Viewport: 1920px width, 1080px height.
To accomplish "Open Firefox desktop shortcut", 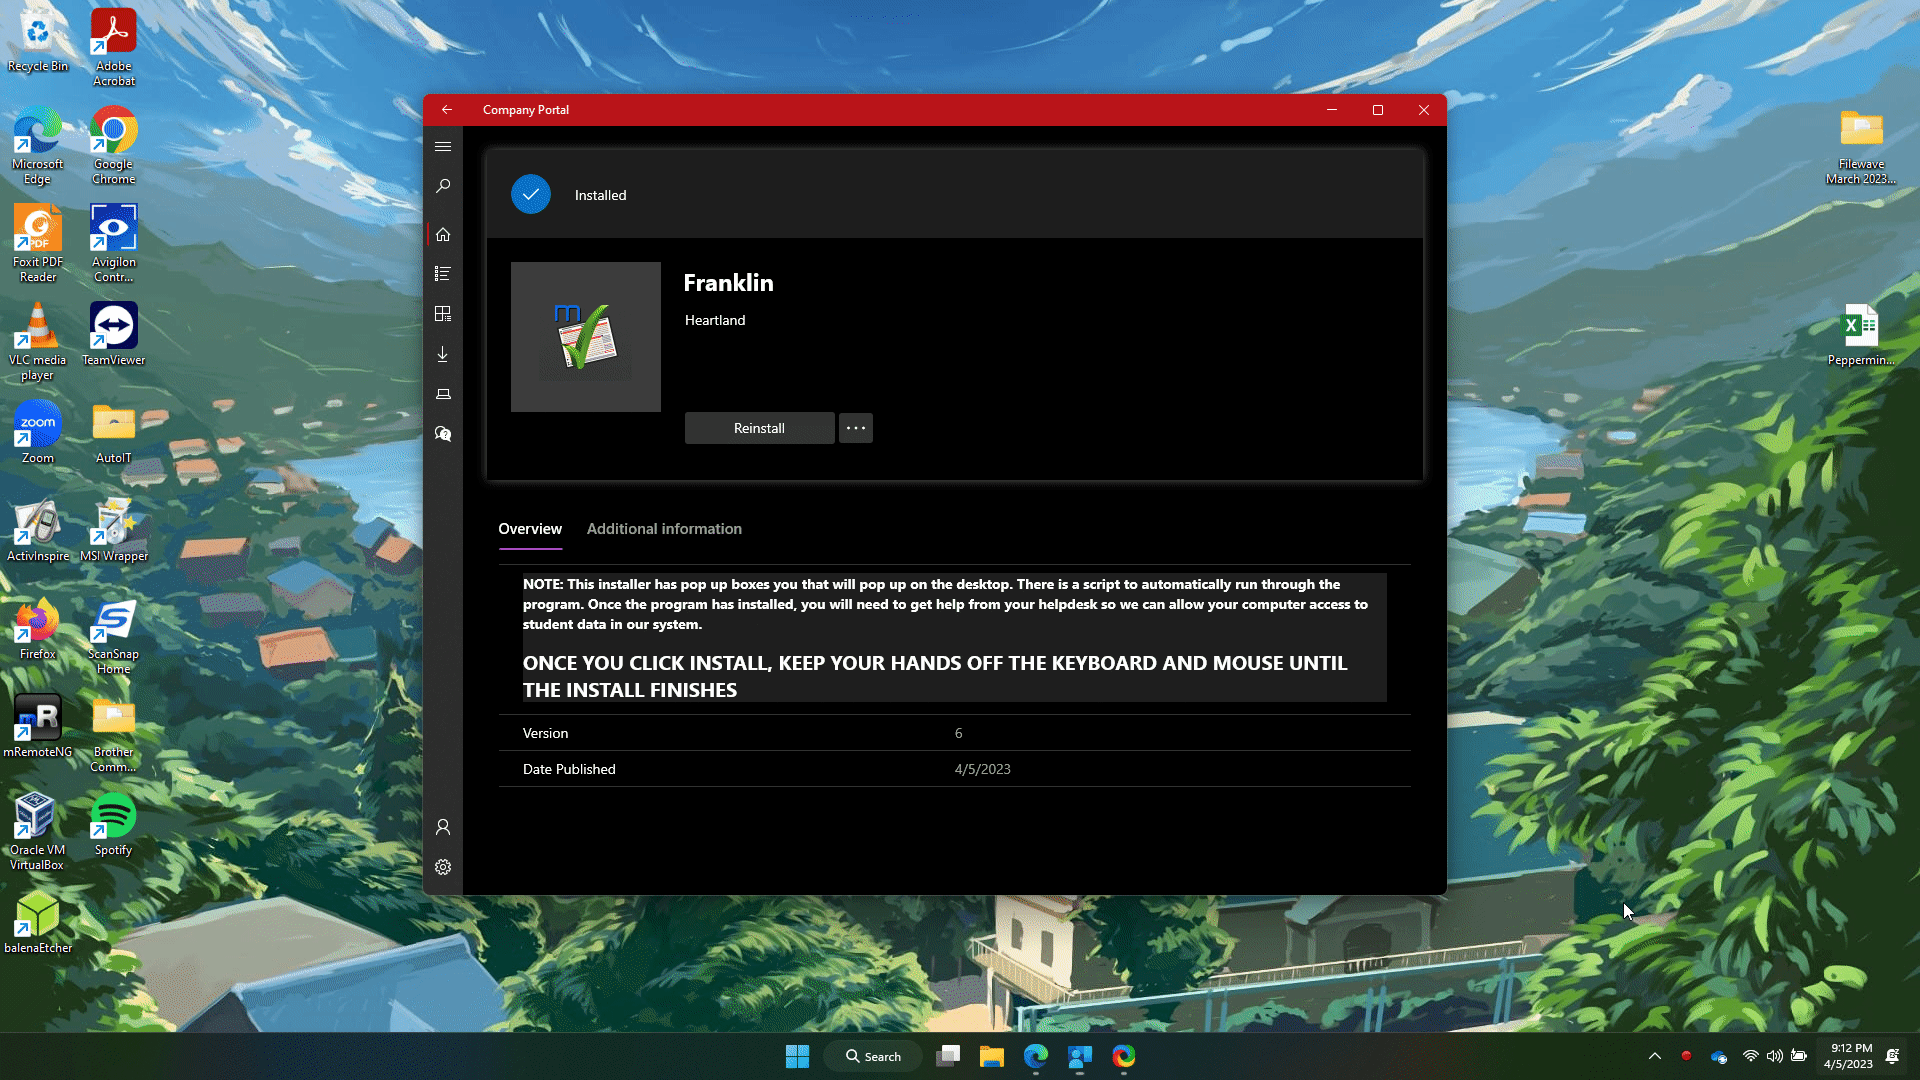I will (38, 629).
